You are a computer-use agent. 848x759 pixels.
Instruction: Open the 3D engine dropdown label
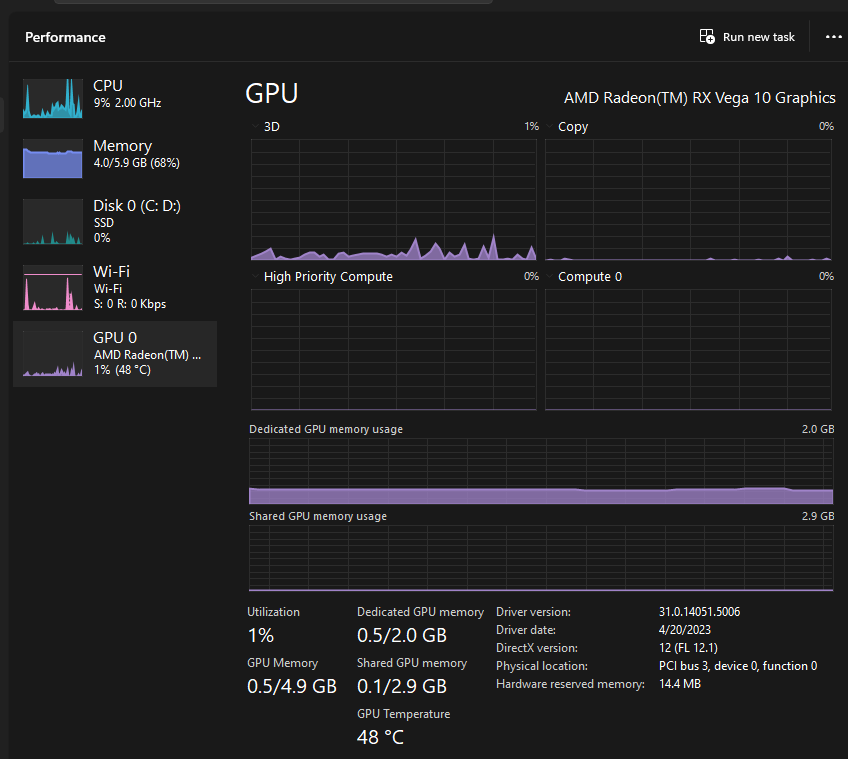[272, 127]
